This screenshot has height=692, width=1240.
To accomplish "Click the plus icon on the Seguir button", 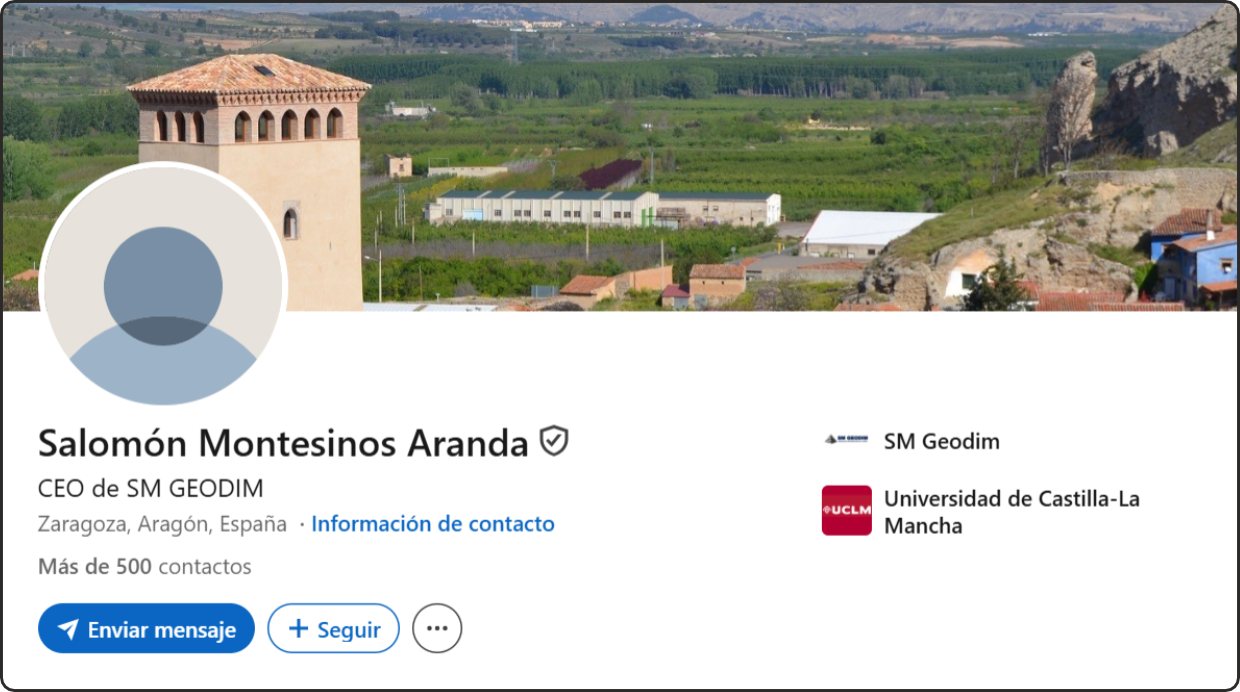I will (298, 629).
